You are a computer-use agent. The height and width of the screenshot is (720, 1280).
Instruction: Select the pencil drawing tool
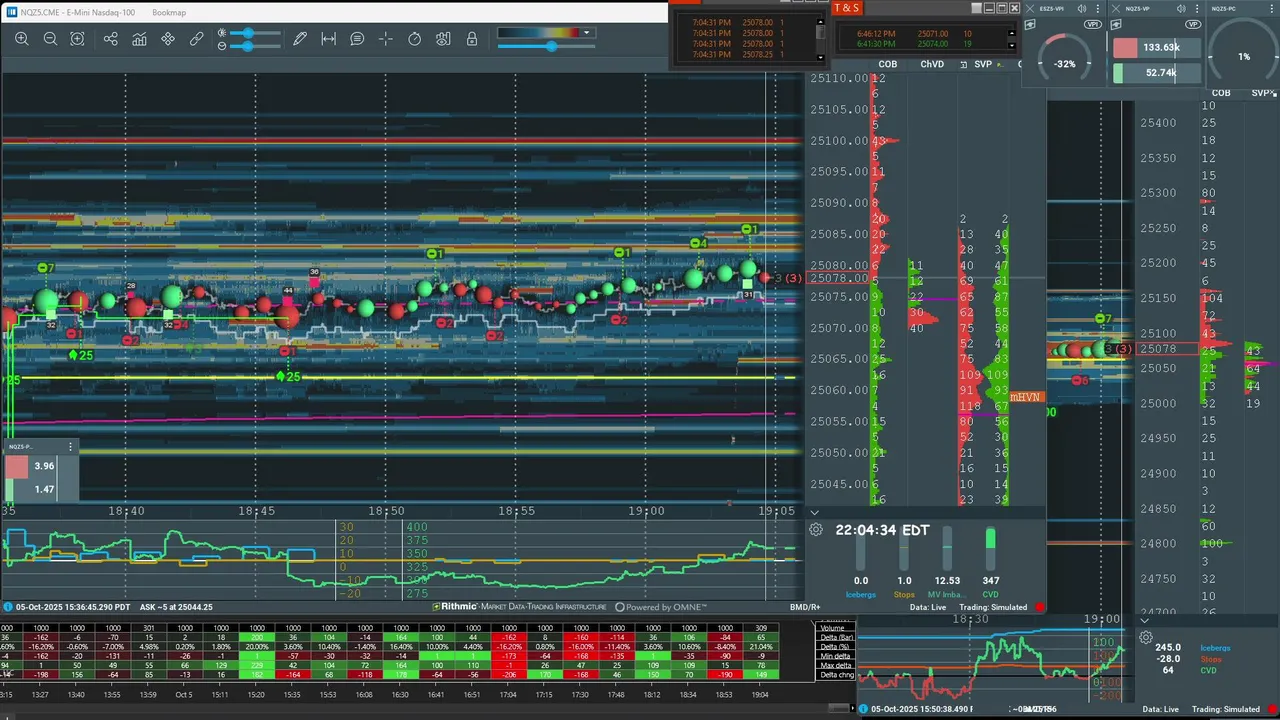[x=300, y=39]
